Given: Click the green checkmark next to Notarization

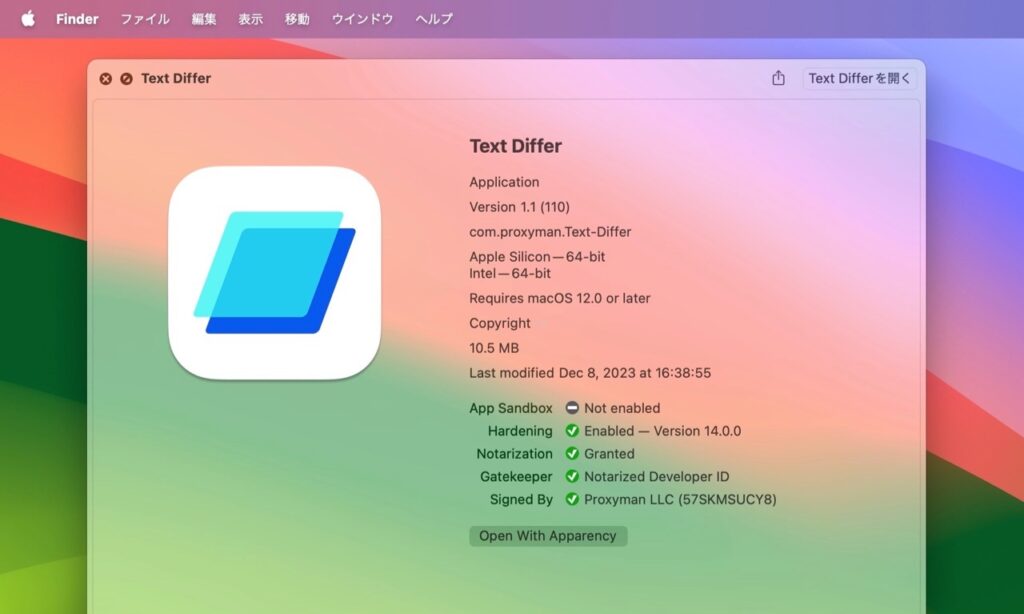Looking at the screenshot, I should [572, 454].
